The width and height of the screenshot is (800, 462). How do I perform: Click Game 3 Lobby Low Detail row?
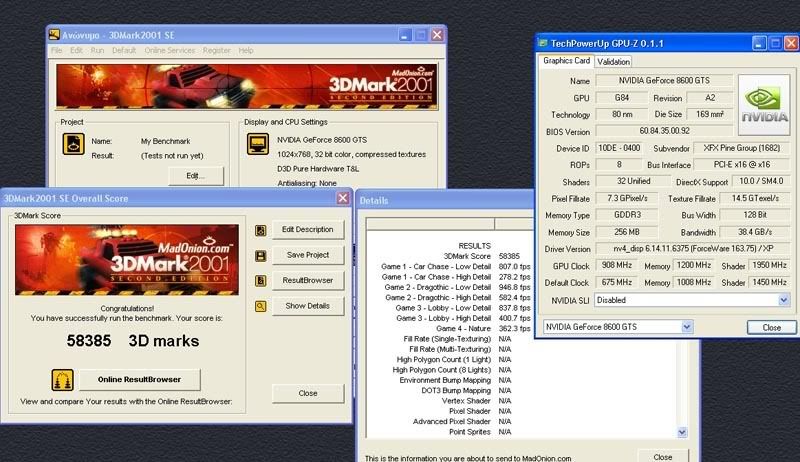(x=463, y=308)
